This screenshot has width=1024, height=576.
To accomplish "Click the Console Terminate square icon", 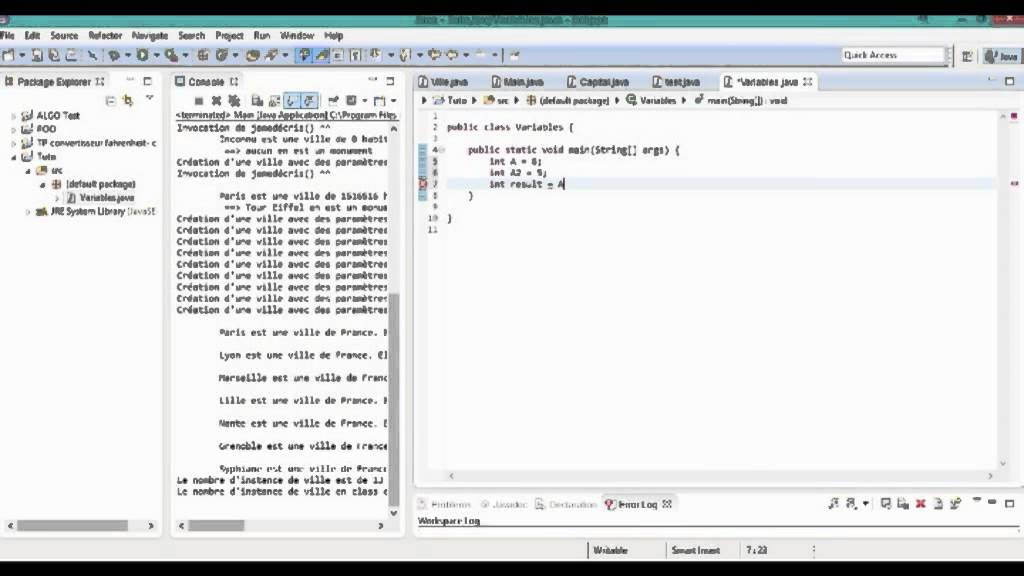I will pos(199,101).
